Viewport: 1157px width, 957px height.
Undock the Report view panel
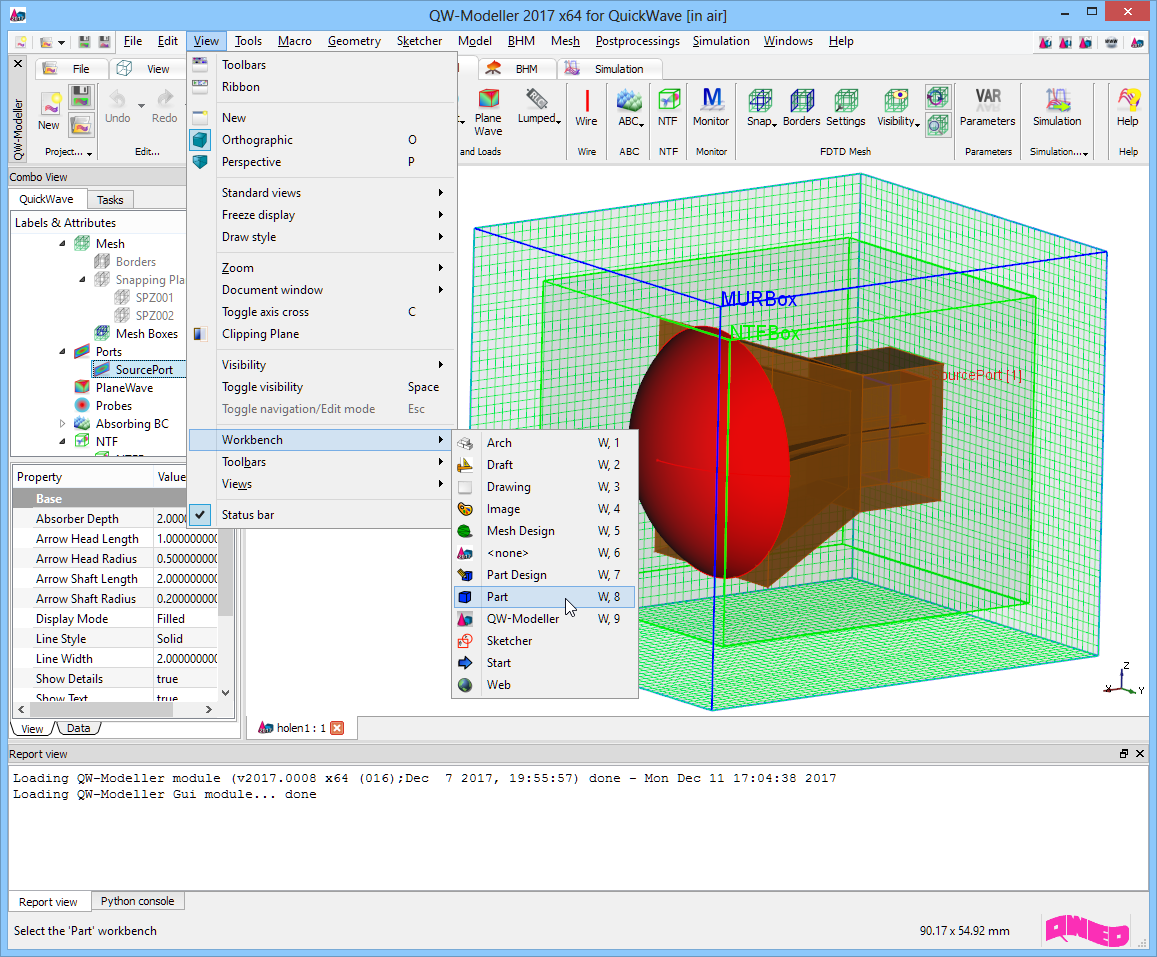coord(1124,753)
